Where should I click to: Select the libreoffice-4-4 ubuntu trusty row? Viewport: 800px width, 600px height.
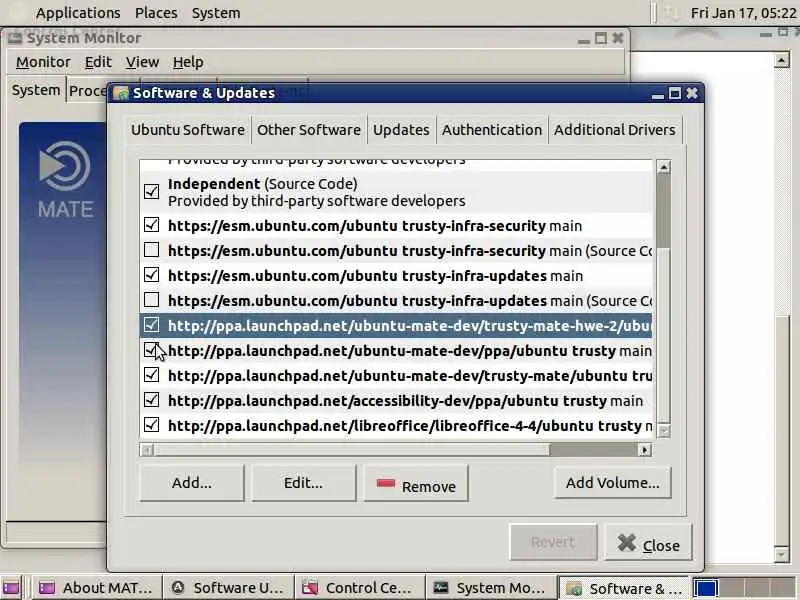[x=395, y=425]
